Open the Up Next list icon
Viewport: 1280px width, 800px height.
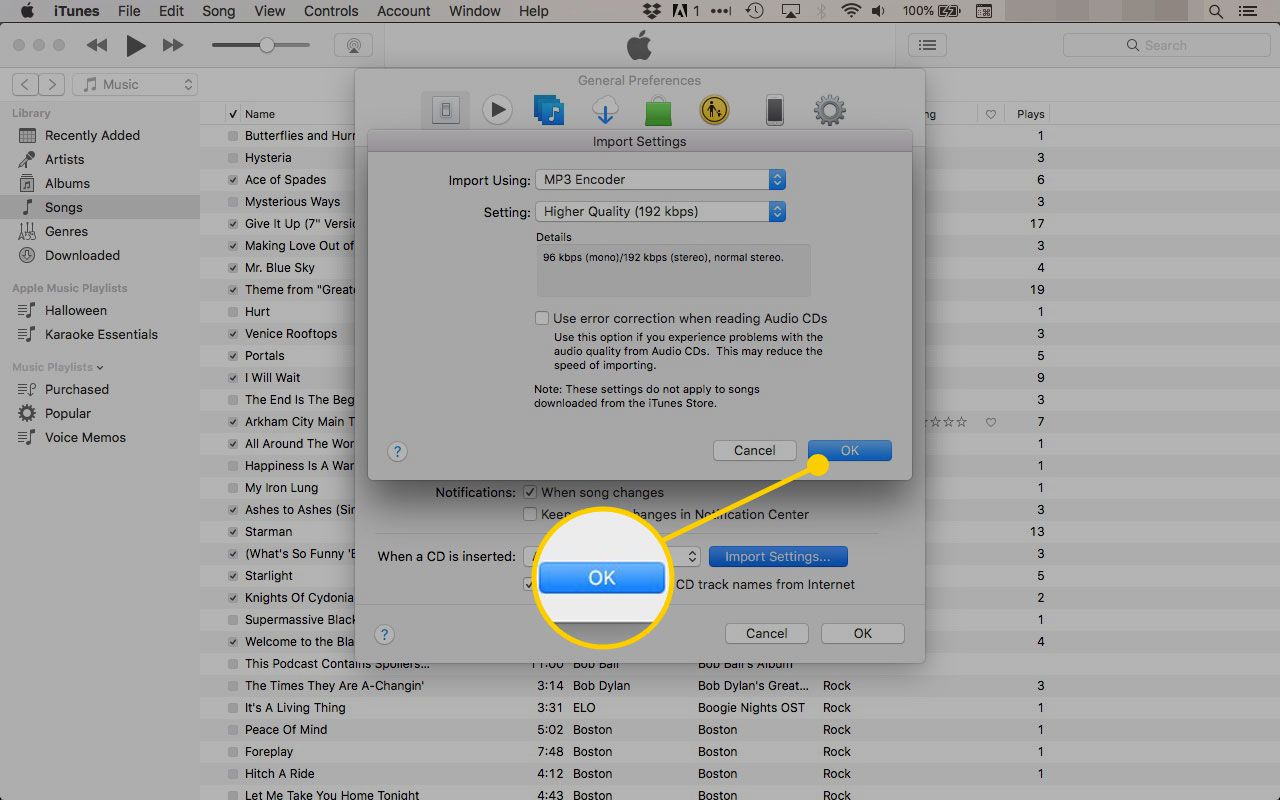[928, 45]
